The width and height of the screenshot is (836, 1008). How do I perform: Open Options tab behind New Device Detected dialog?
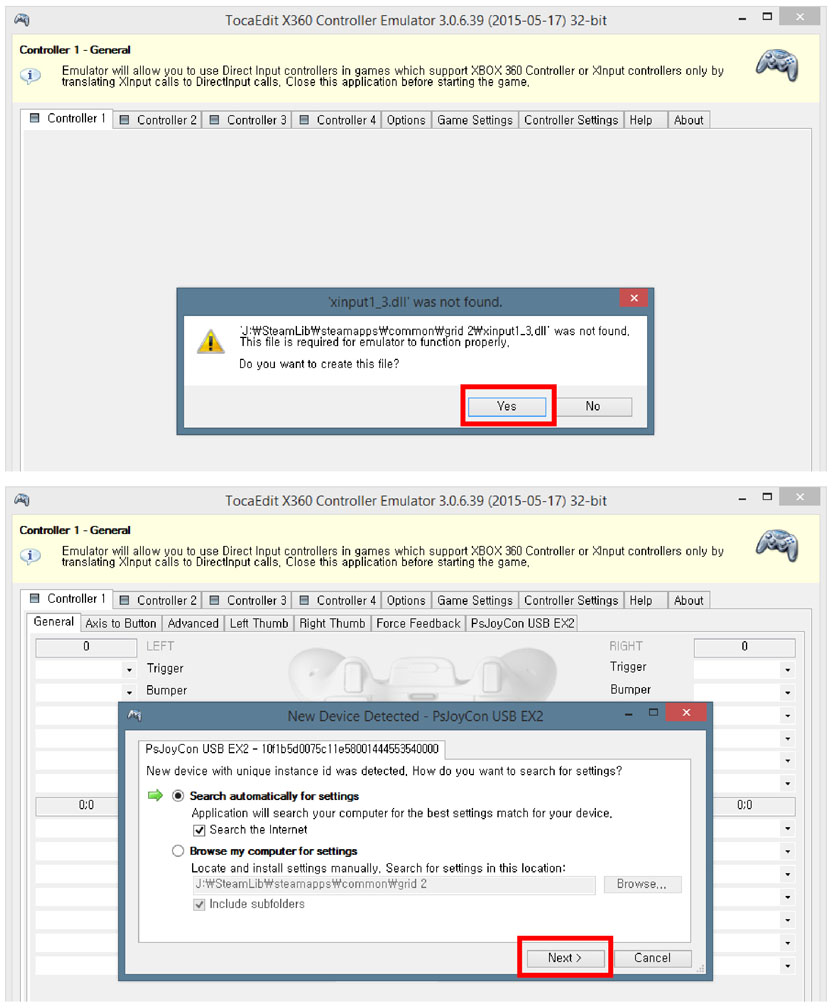point(406,600)
